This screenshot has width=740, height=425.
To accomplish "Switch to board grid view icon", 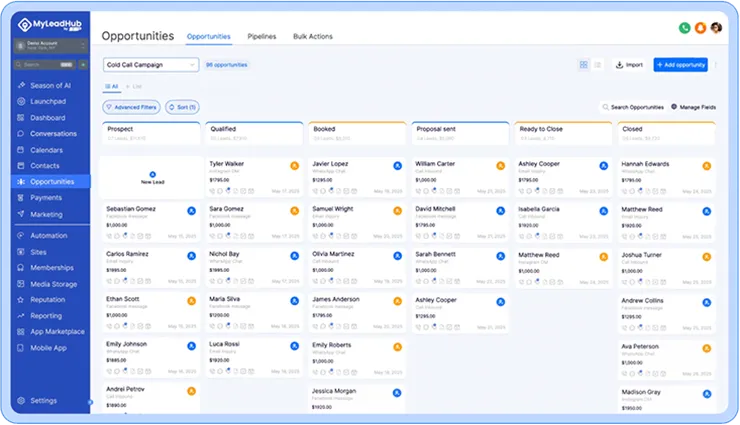I will (x=584, y=65).
